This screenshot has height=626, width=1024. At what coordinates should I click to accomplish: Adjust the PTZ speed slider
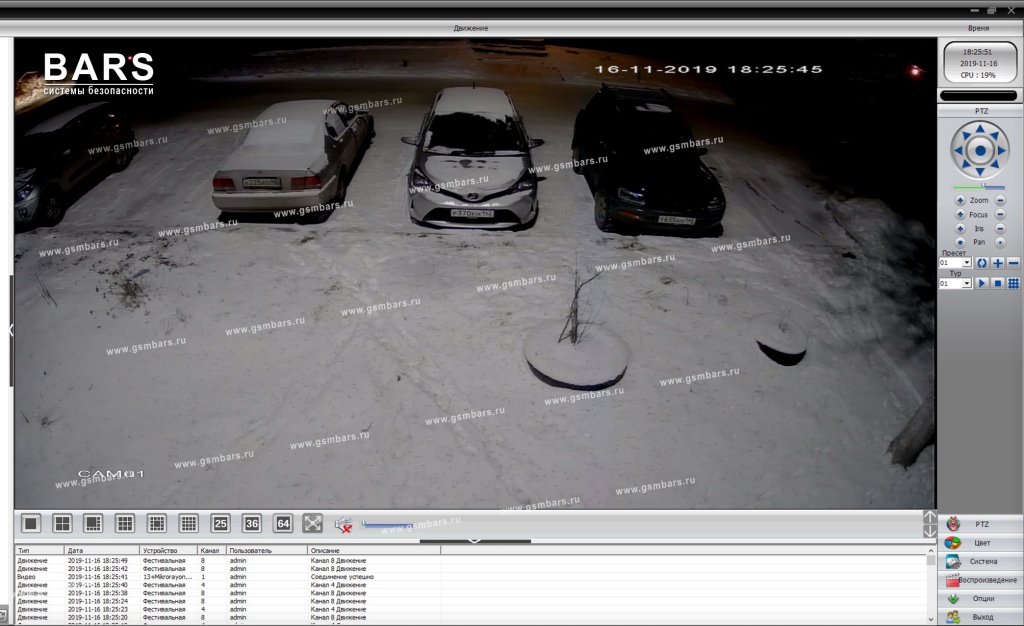click(x=979, y=187)
